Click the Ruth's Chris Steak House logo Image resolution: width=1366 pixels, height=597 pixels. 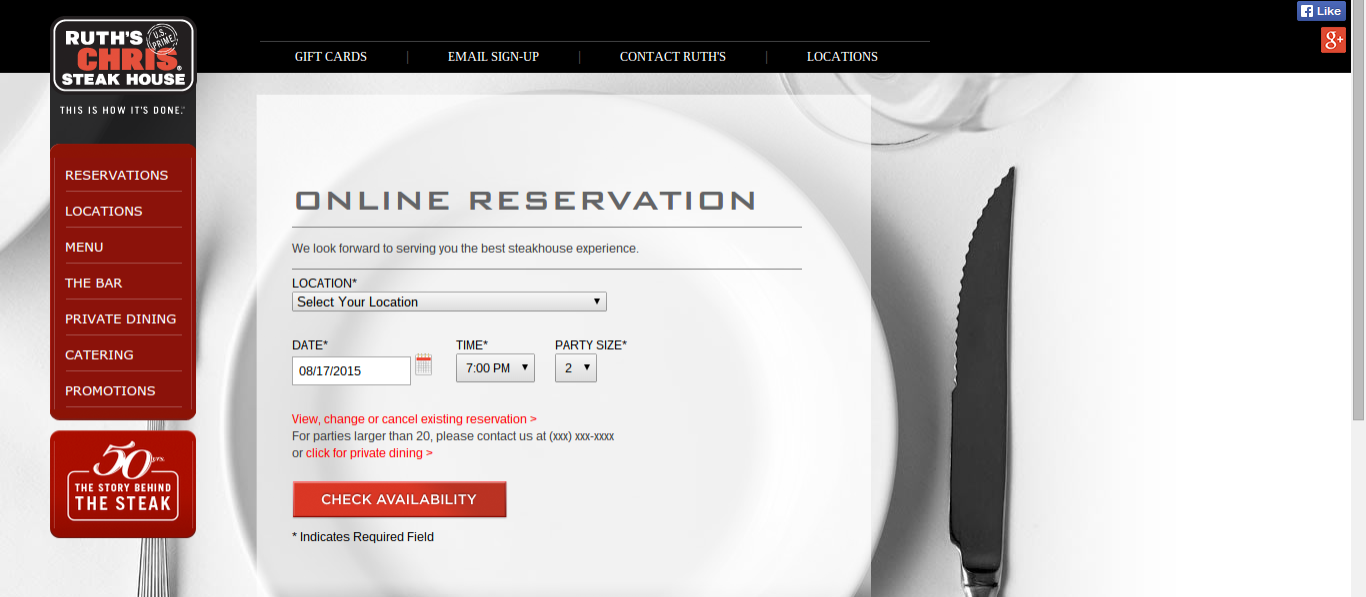(123, 55)
